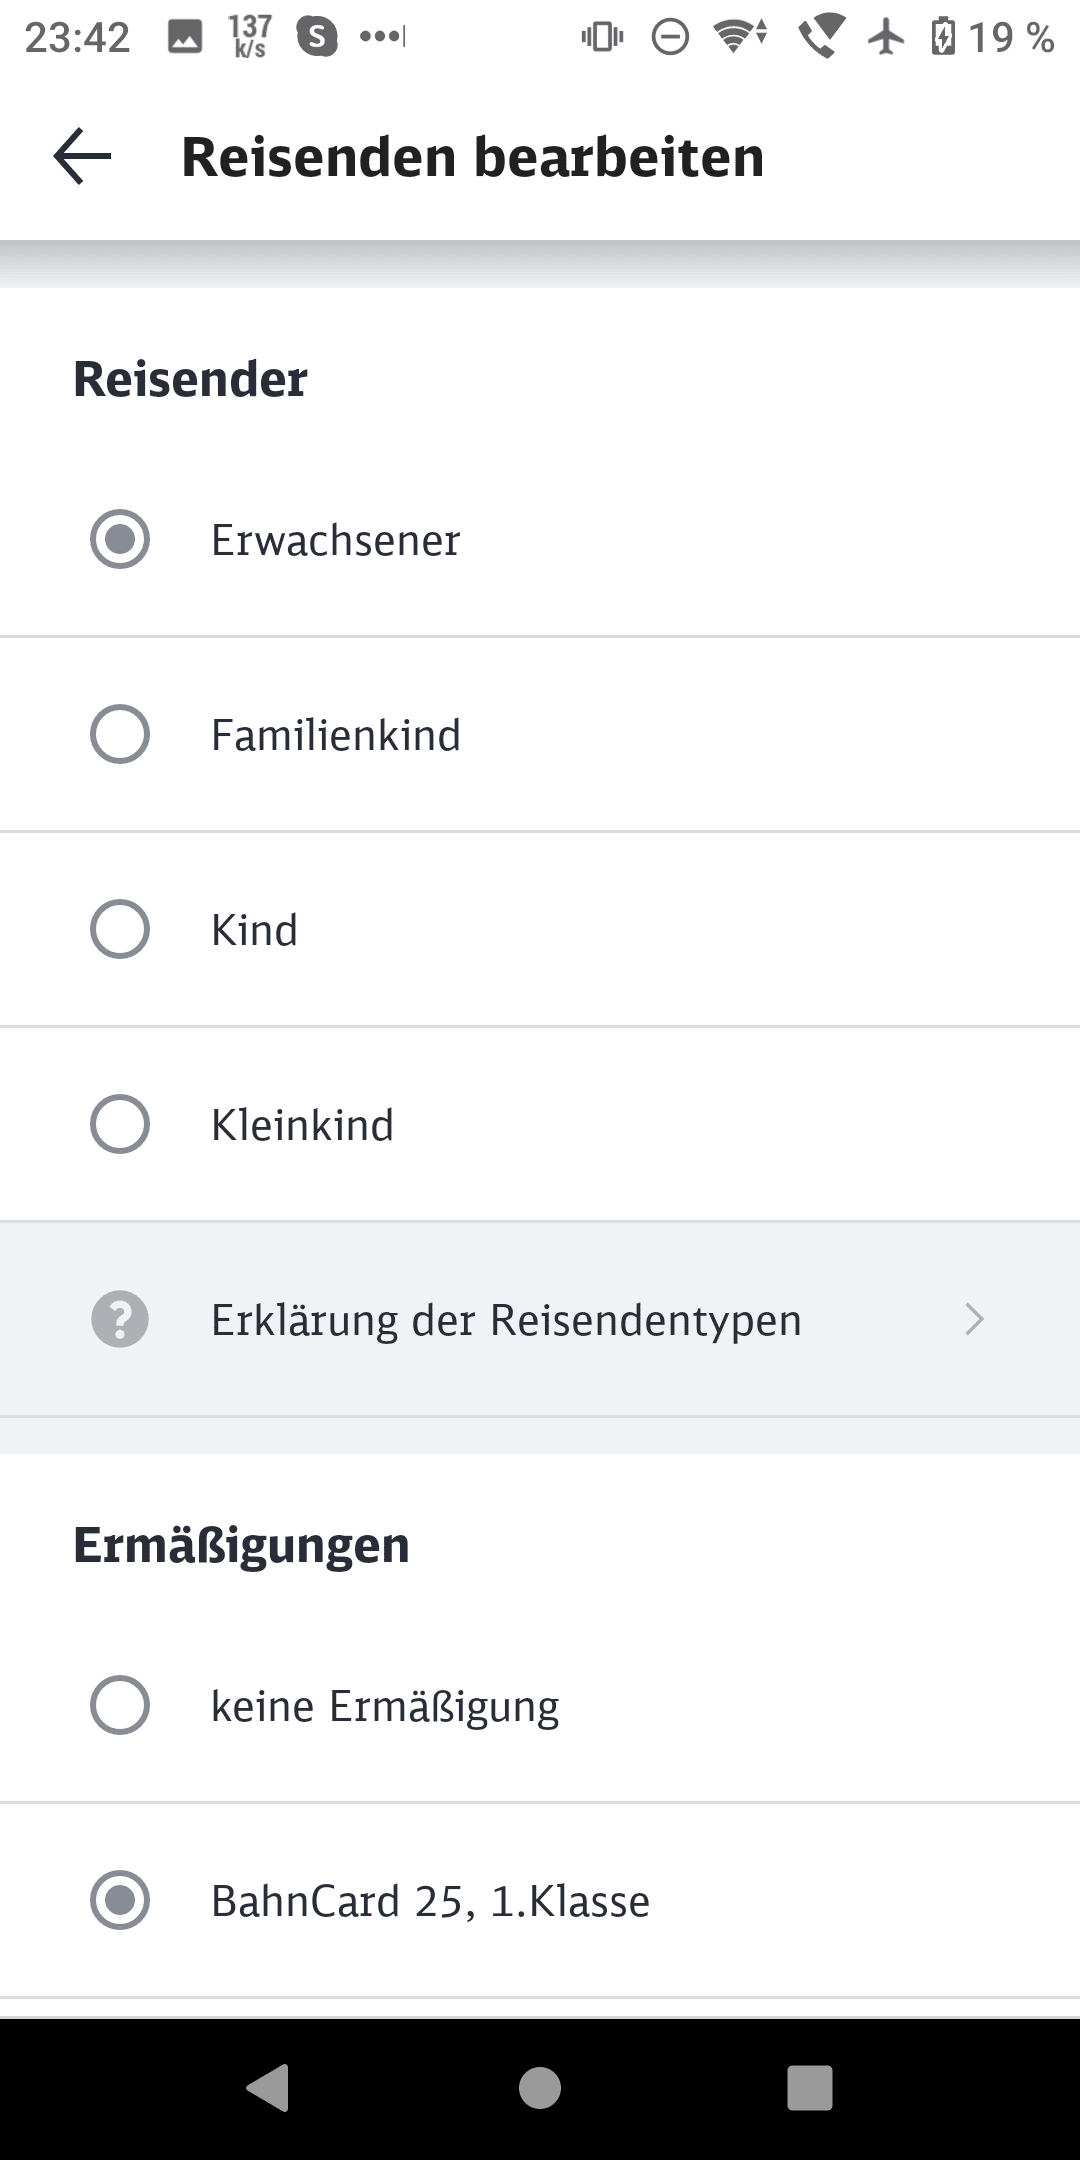Open recent apps with the square button

tap(809, 2088)
